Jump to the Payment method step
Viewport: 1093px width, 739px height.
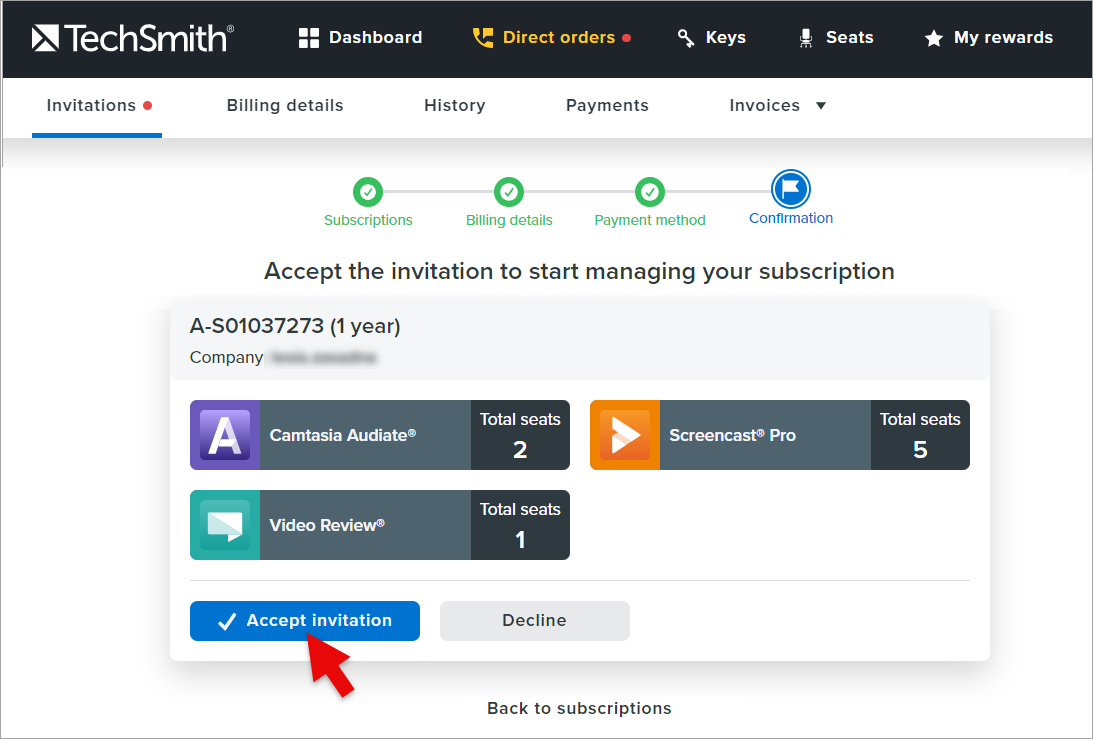pyautogui.click(x=650, y=191)
